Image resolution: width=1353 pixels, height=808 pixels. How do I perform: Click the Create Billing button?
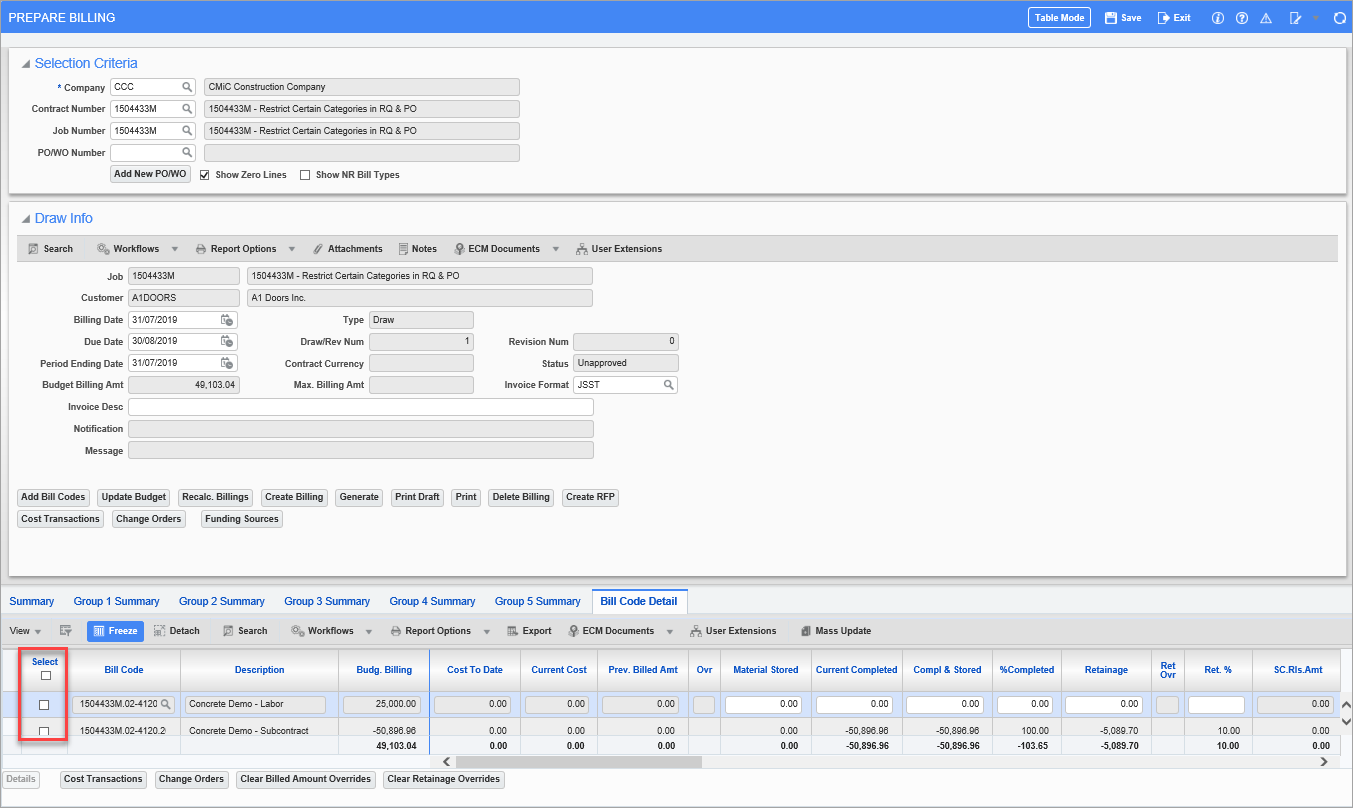coord(294,497)
